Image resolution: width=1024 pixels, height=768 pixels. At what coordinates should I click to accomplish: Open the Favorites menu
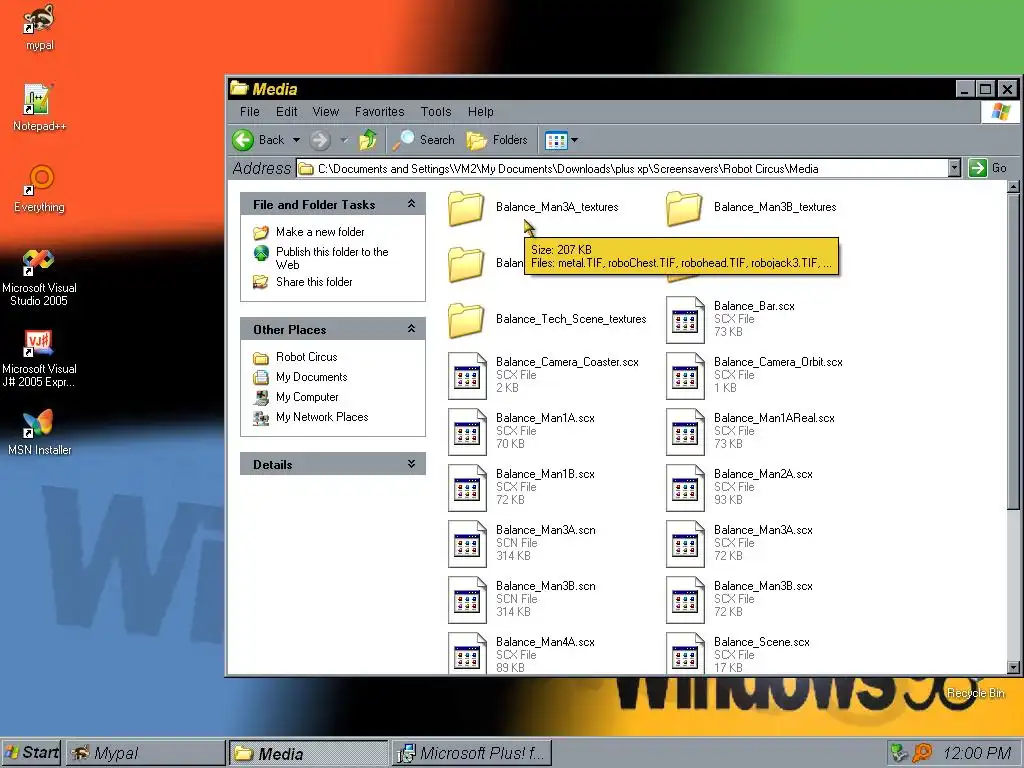pos(379,112)
